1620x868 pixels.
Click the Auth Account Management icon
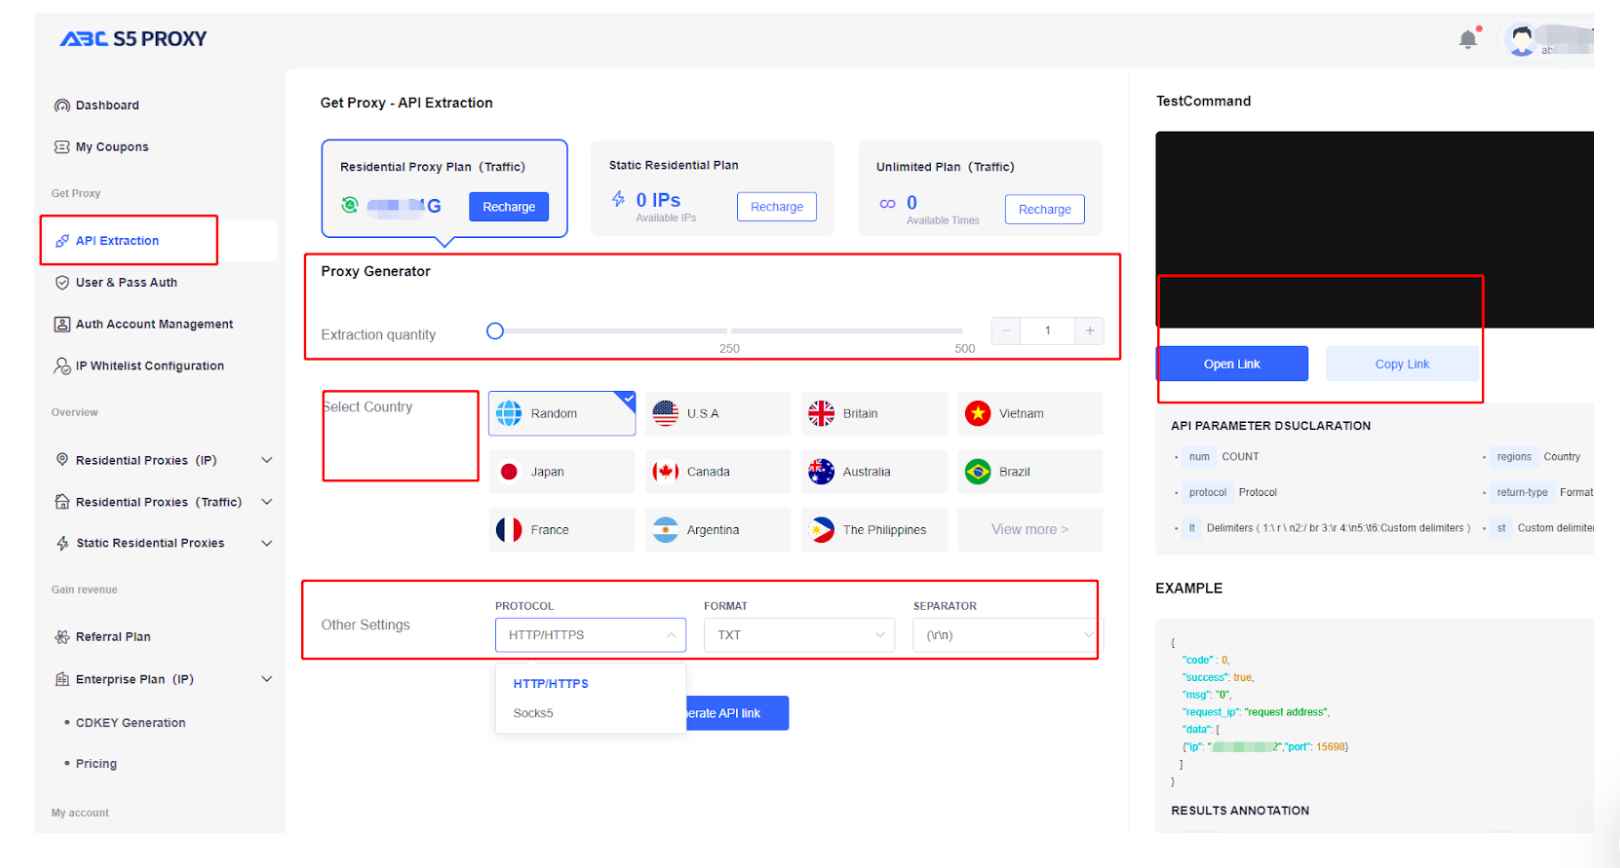tap(62, 324)
